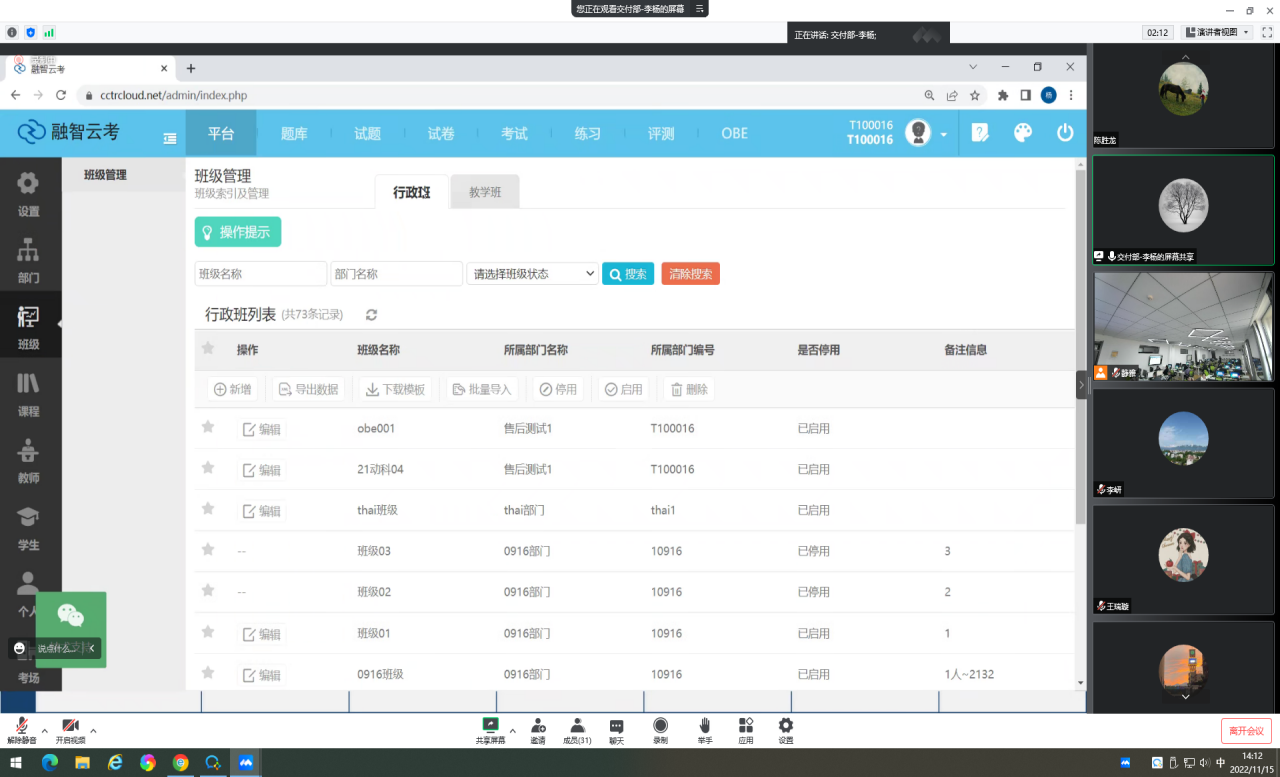Click the orange 清除搜索 button

[690, 274]
